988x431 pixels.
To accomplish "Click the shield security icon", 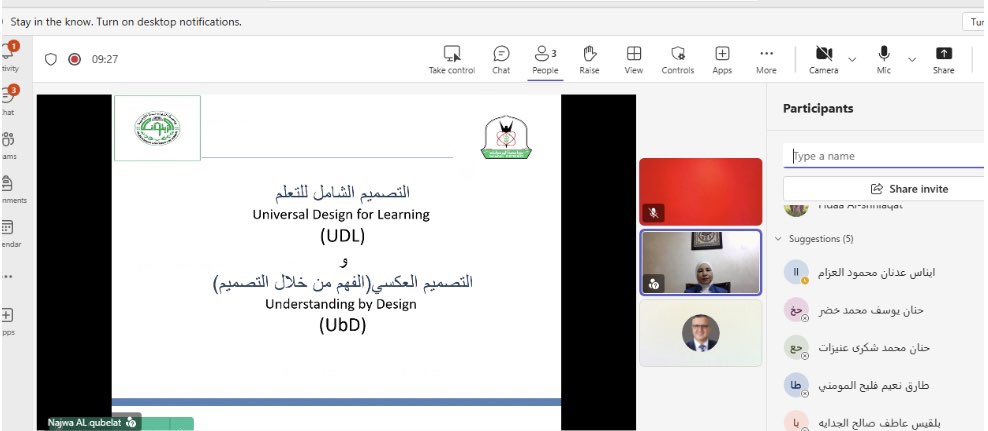I will point(51,59).
